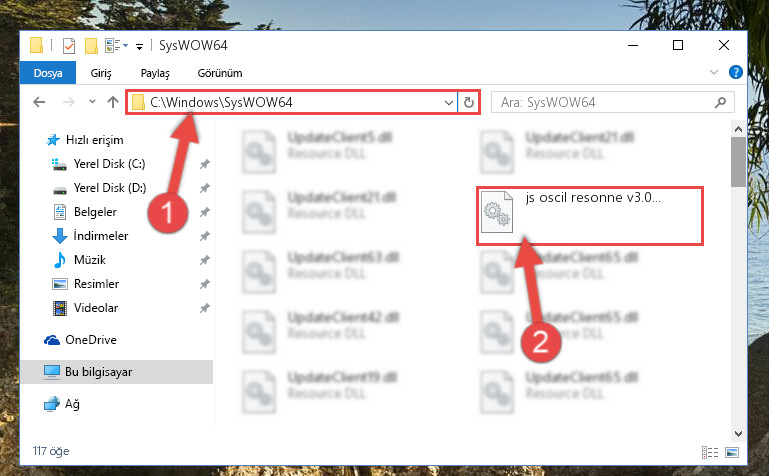The height and width of the screenshot is (476, 769).
Task: Expand the address bar history dropdown
Action: pyautogui.click(x=448, y=102)
